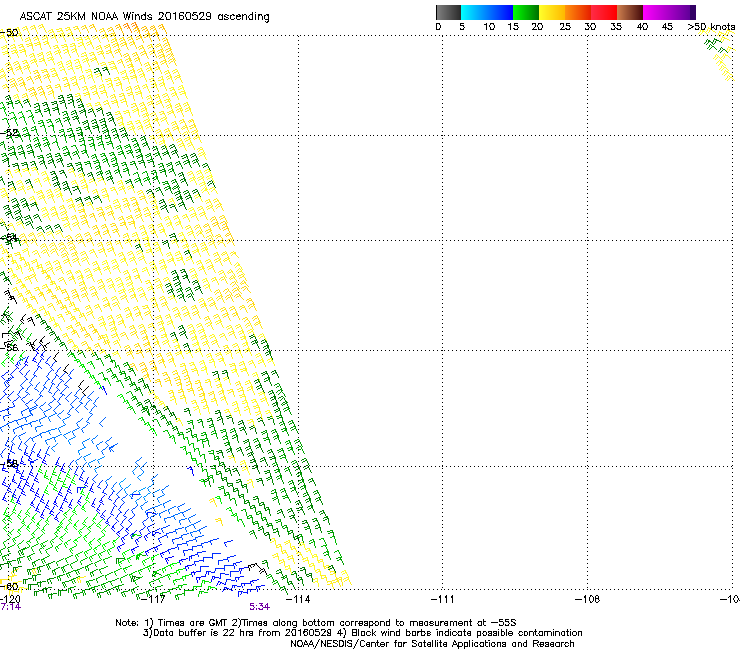Image resolution: width=740 pixels, height=650 pixels.
Task: Click the brown 35-40 knots legend swatch
Action: click(630, 12)
